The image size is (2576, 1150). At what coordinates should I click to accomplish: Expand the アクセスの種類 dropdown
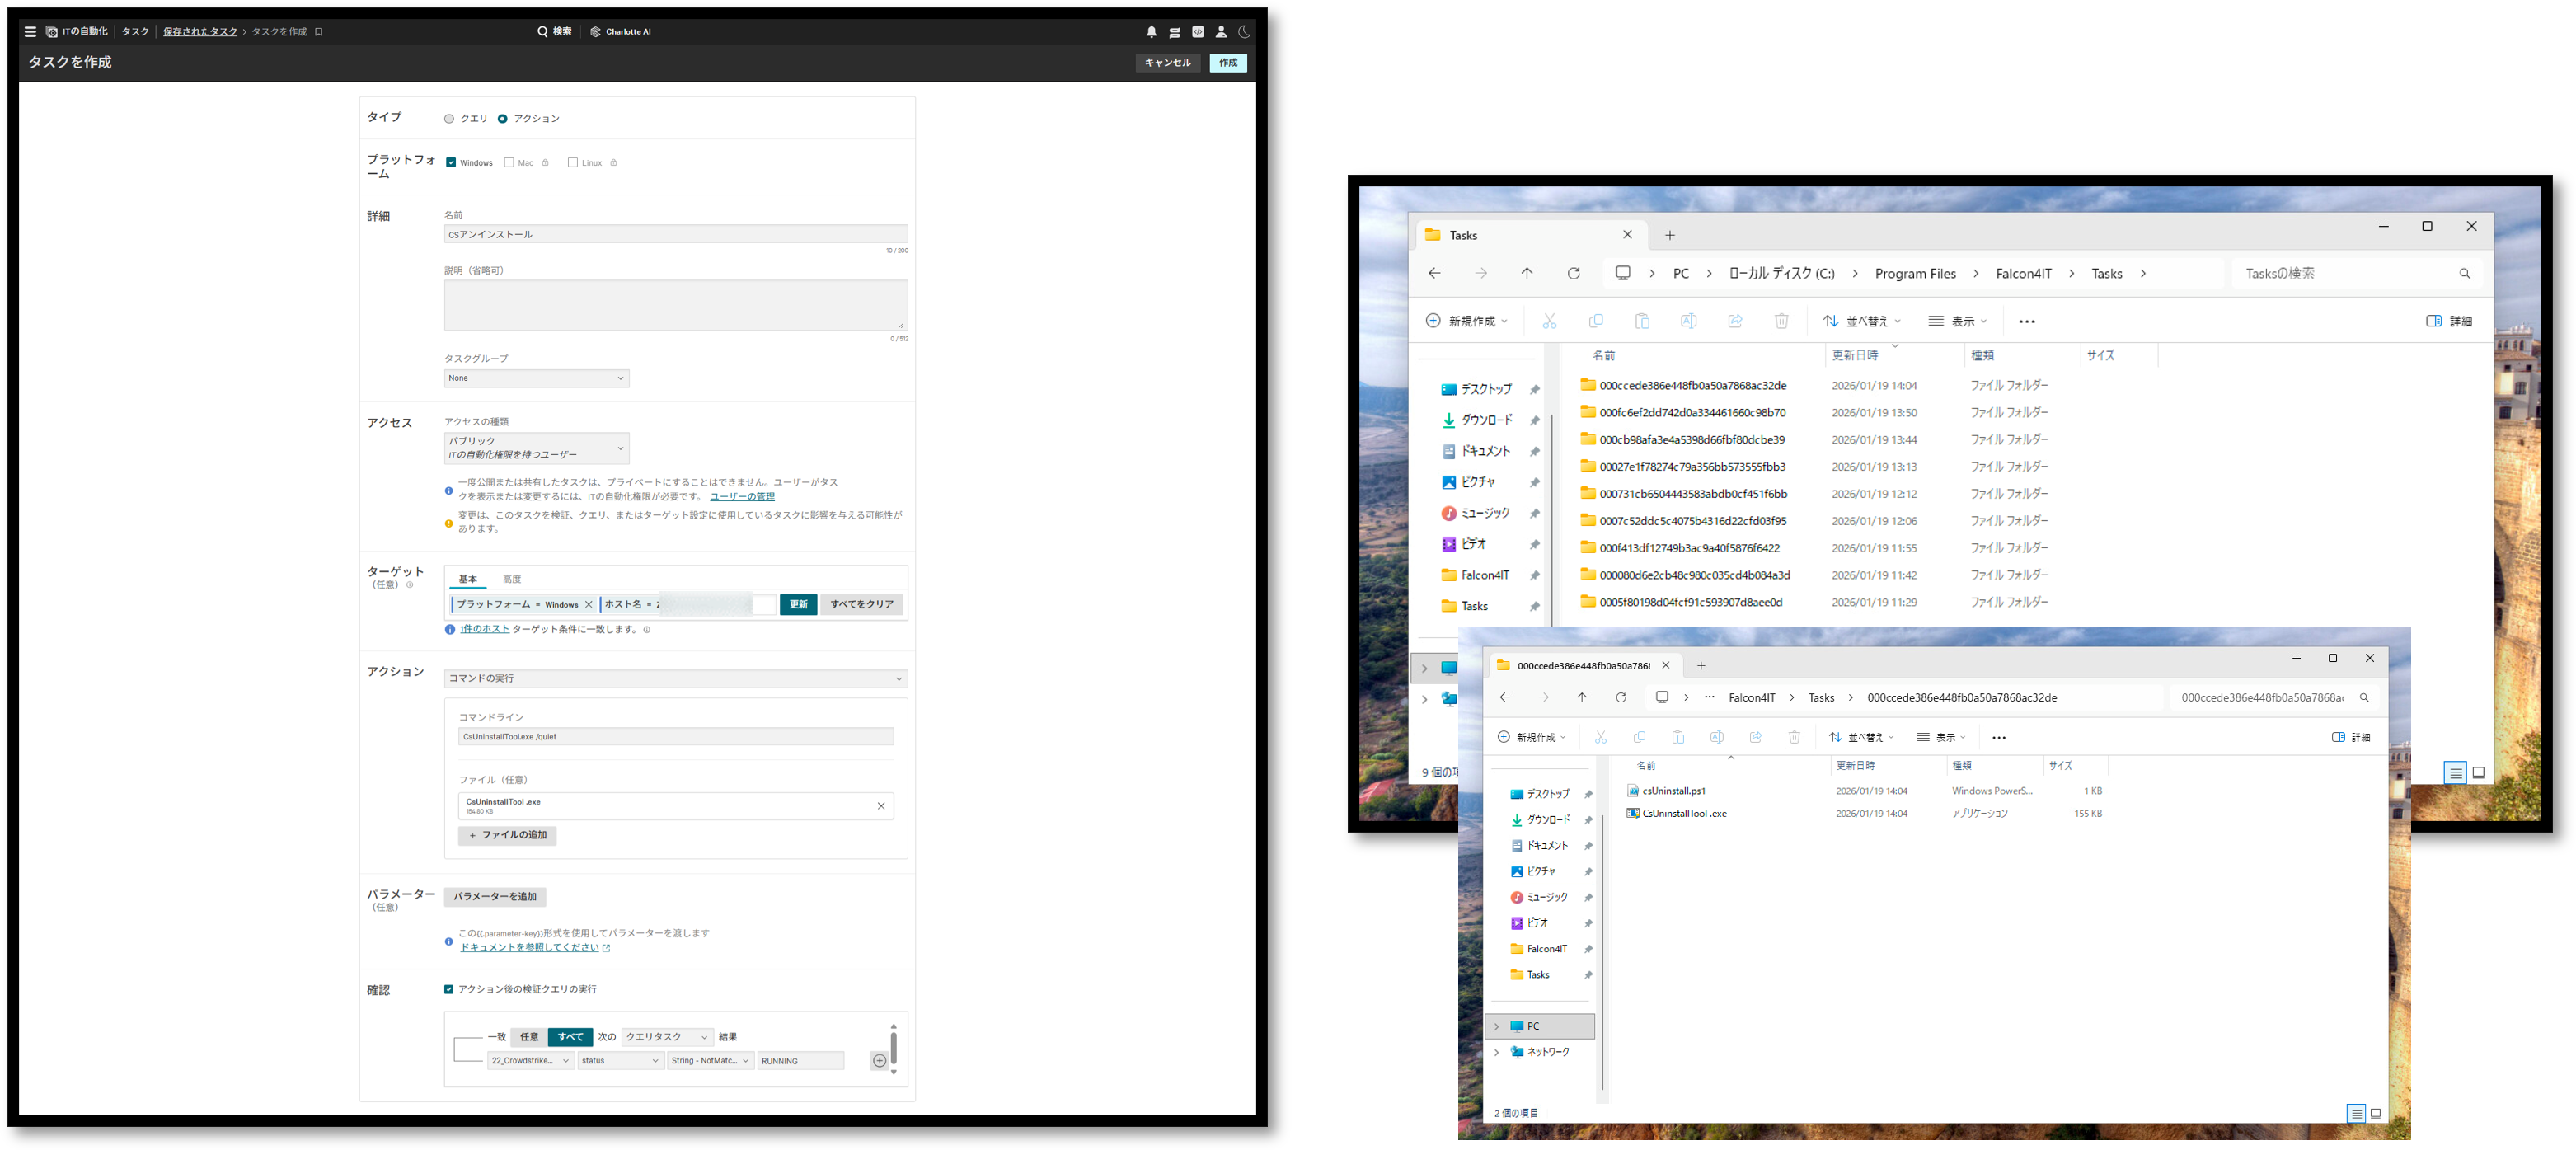[x=536, y=448]
